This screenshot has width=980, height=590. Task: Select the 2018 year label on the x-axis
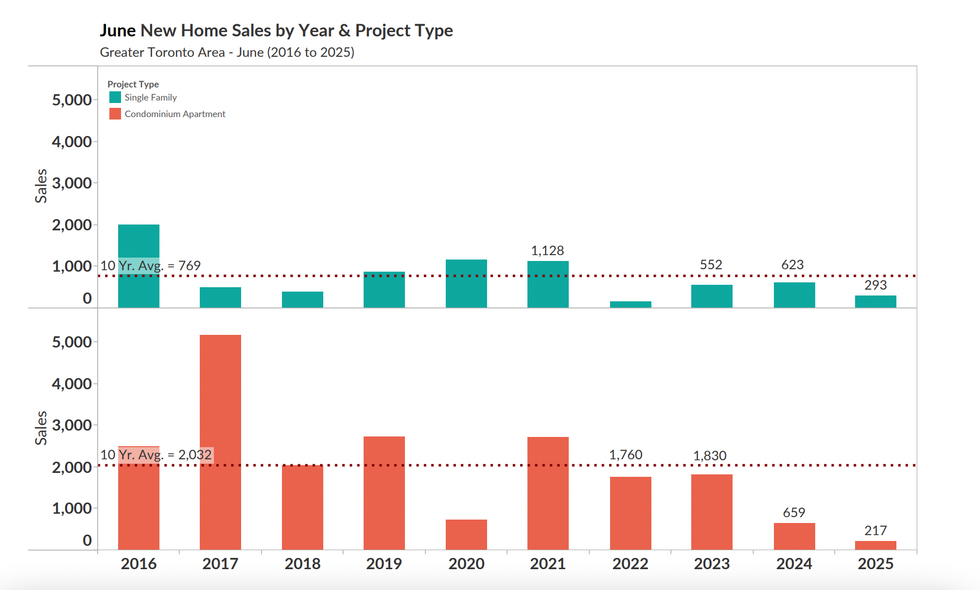pos(302,564)
